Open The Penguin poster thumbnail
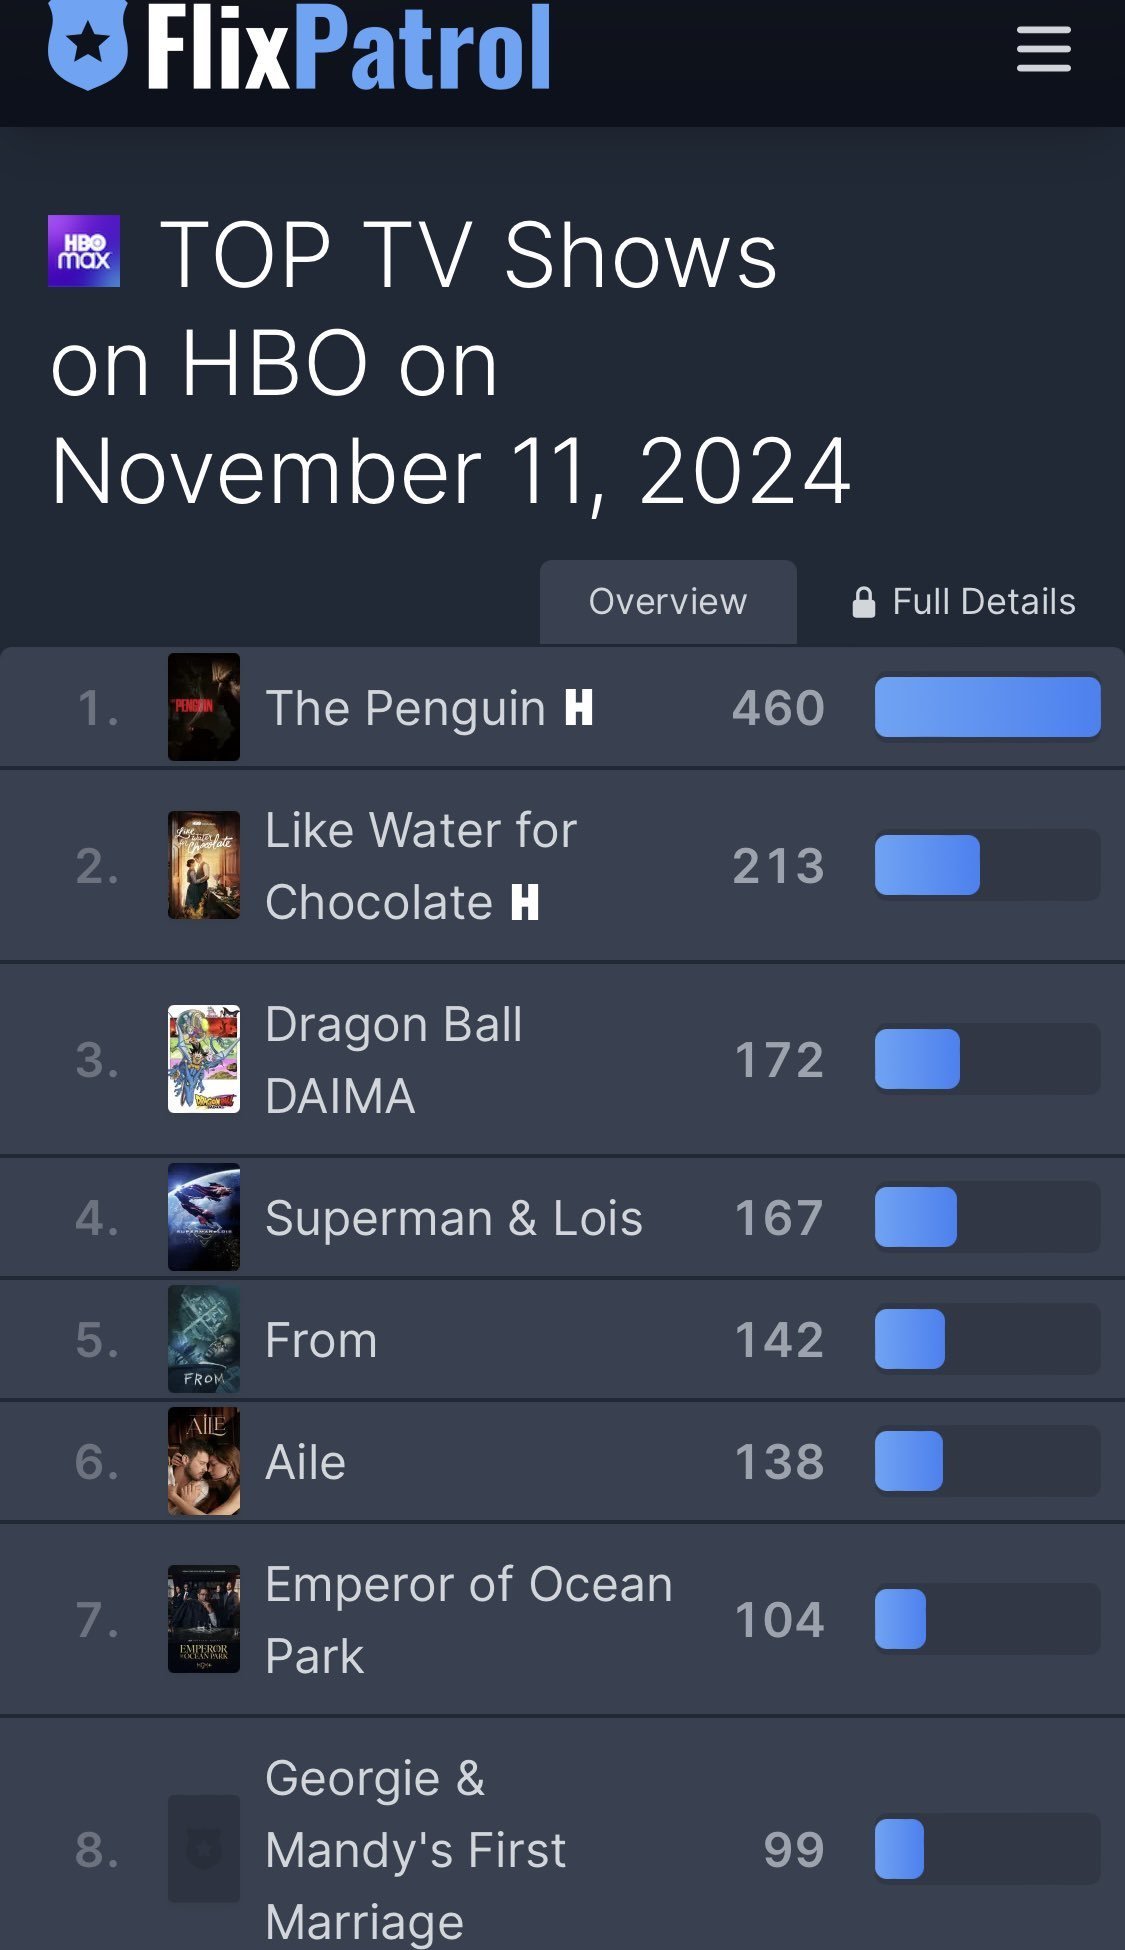The width and height of the screenshot is (1125, 1950). click(204, 707)
